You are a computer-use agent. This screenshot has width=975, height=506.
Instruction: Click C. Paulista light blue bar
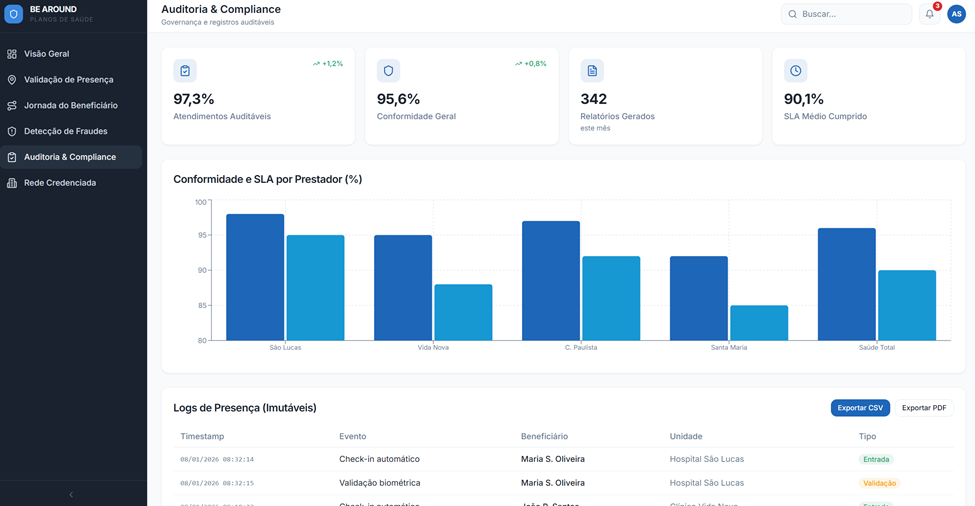point(611,298)
